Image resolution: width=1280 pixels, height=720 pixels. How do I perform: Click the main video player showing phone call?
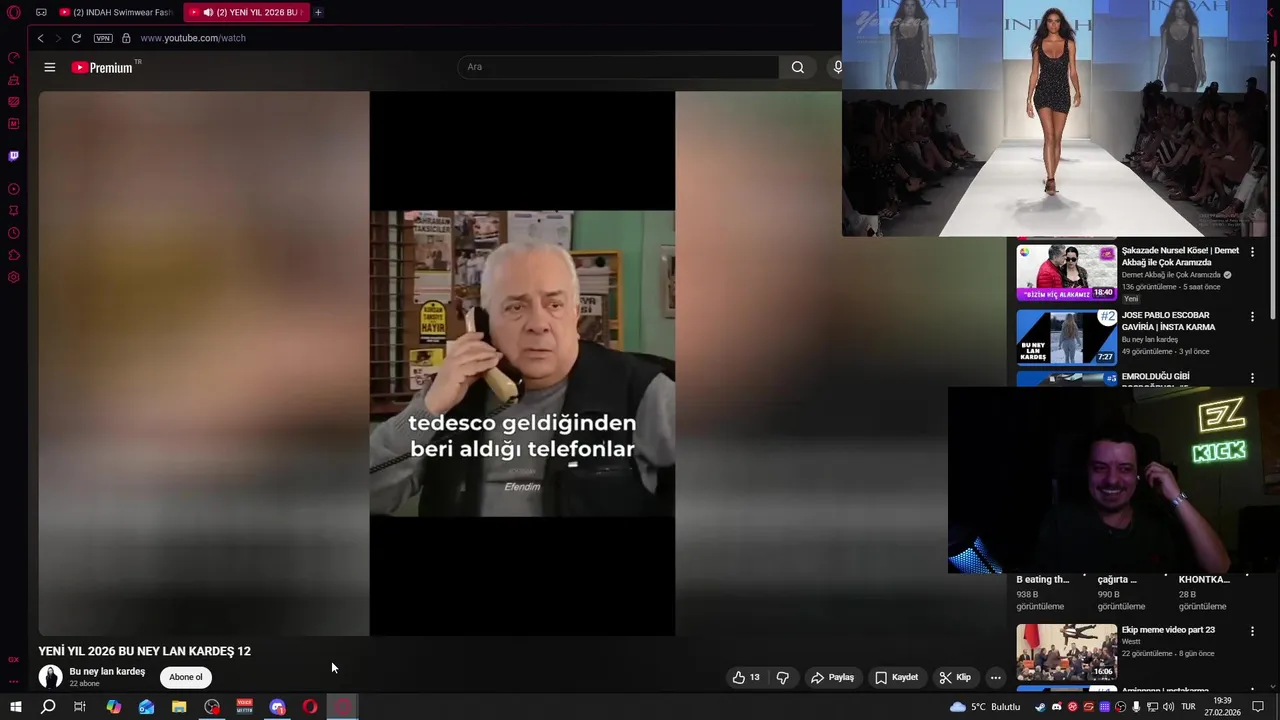[522, 363]
